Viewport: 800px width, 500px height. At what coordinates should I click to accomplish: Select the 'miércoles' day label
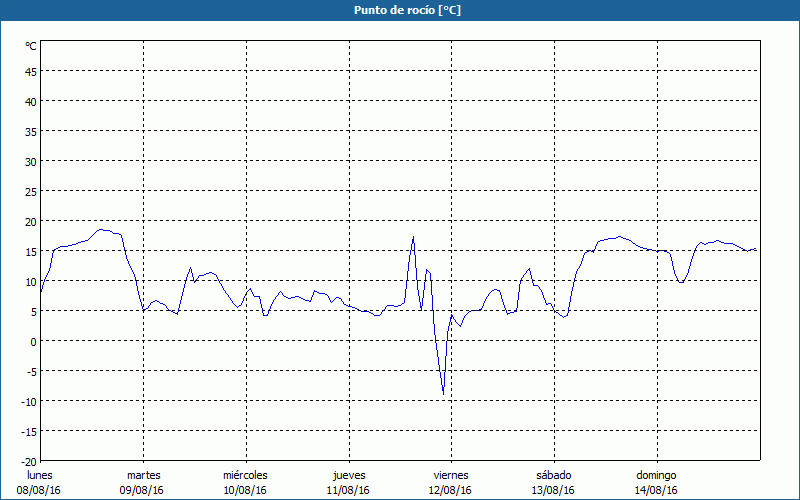click(x=245, y=475)
